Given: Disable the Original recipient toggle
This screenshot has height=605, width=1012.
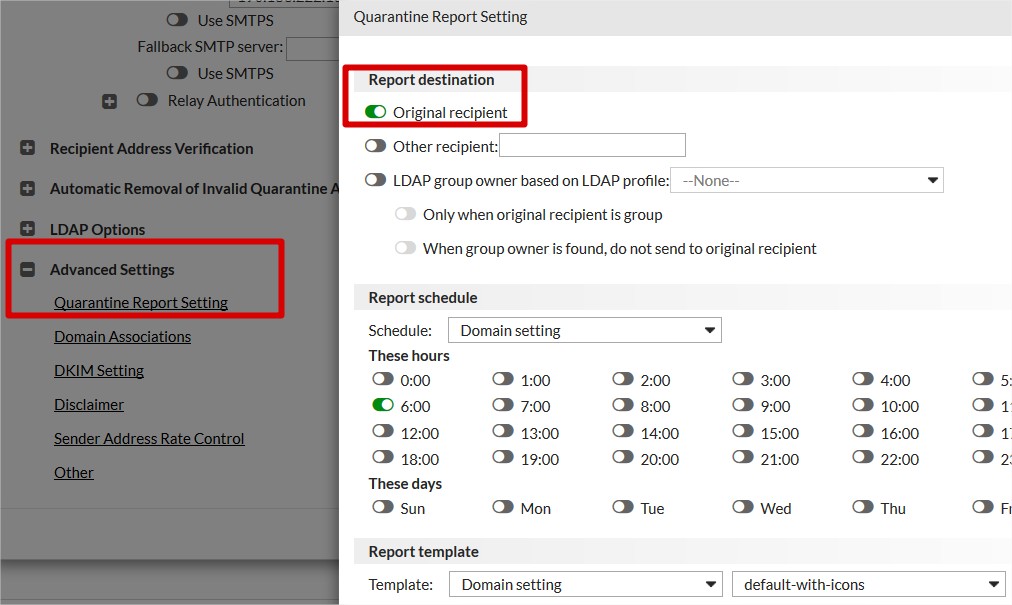Looking at the screenshot, I should pyautogui.click(x=376, y=112).
